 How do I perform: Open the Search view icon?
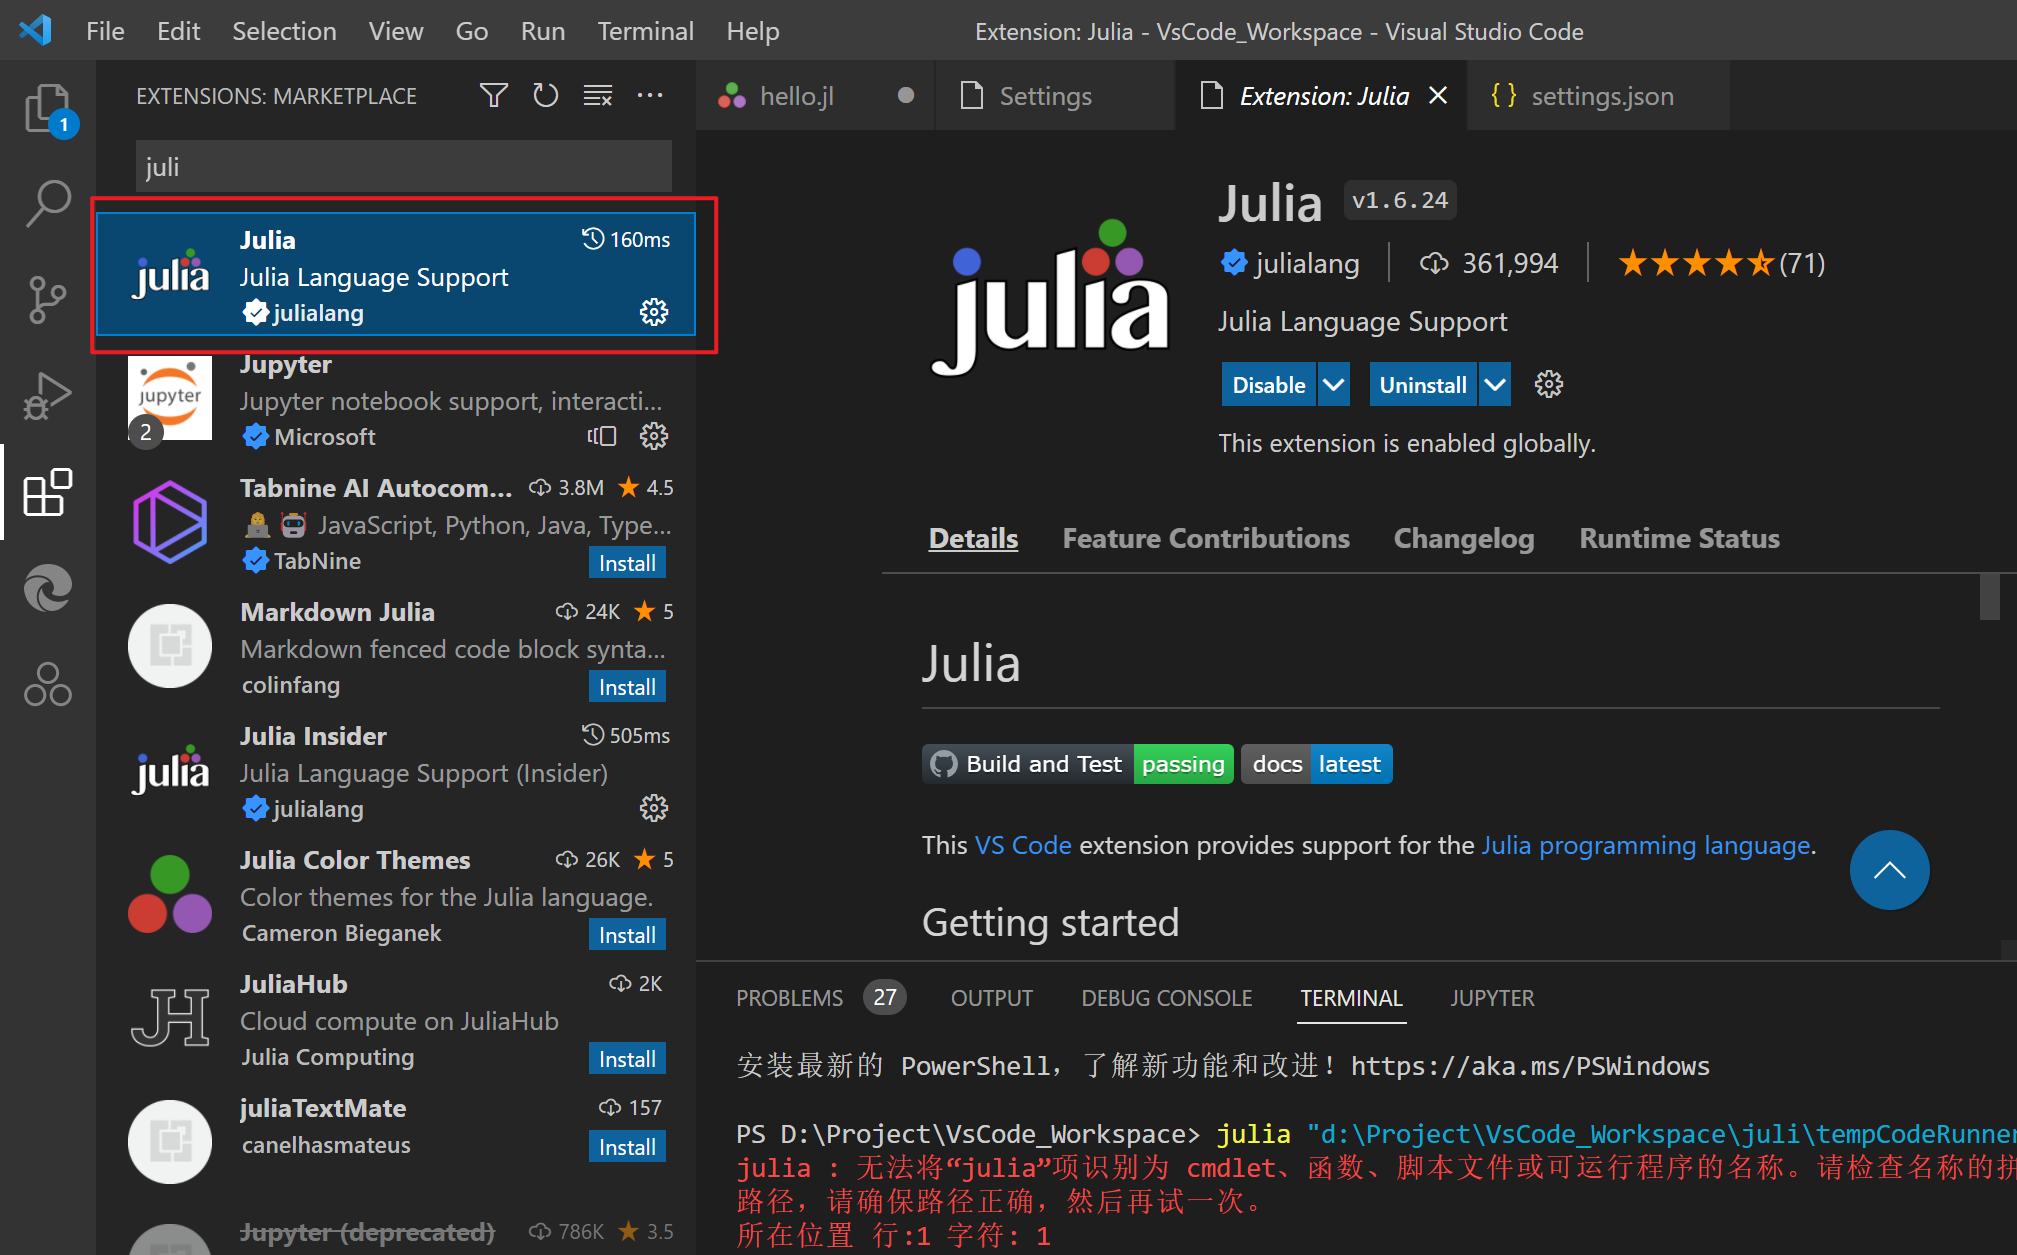[x=47, y=203]
